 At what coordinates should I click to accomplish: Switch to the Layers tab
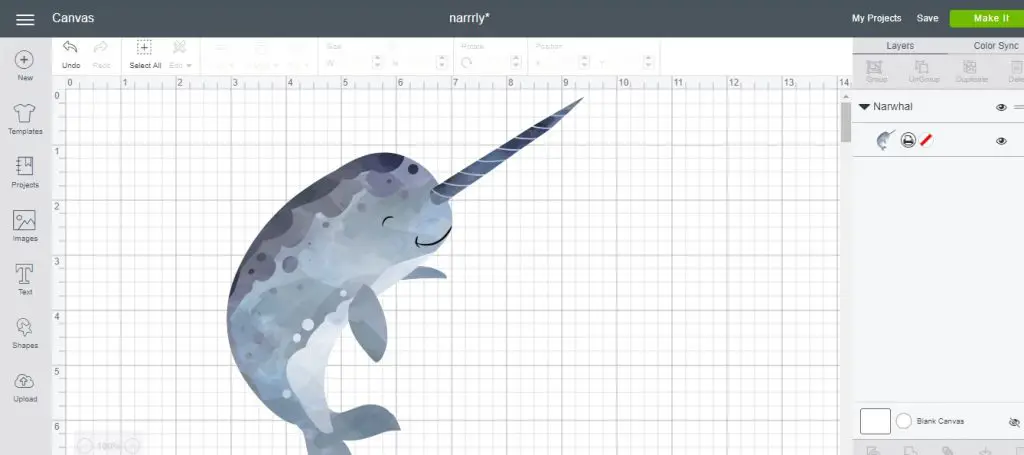tap(900, 46)
